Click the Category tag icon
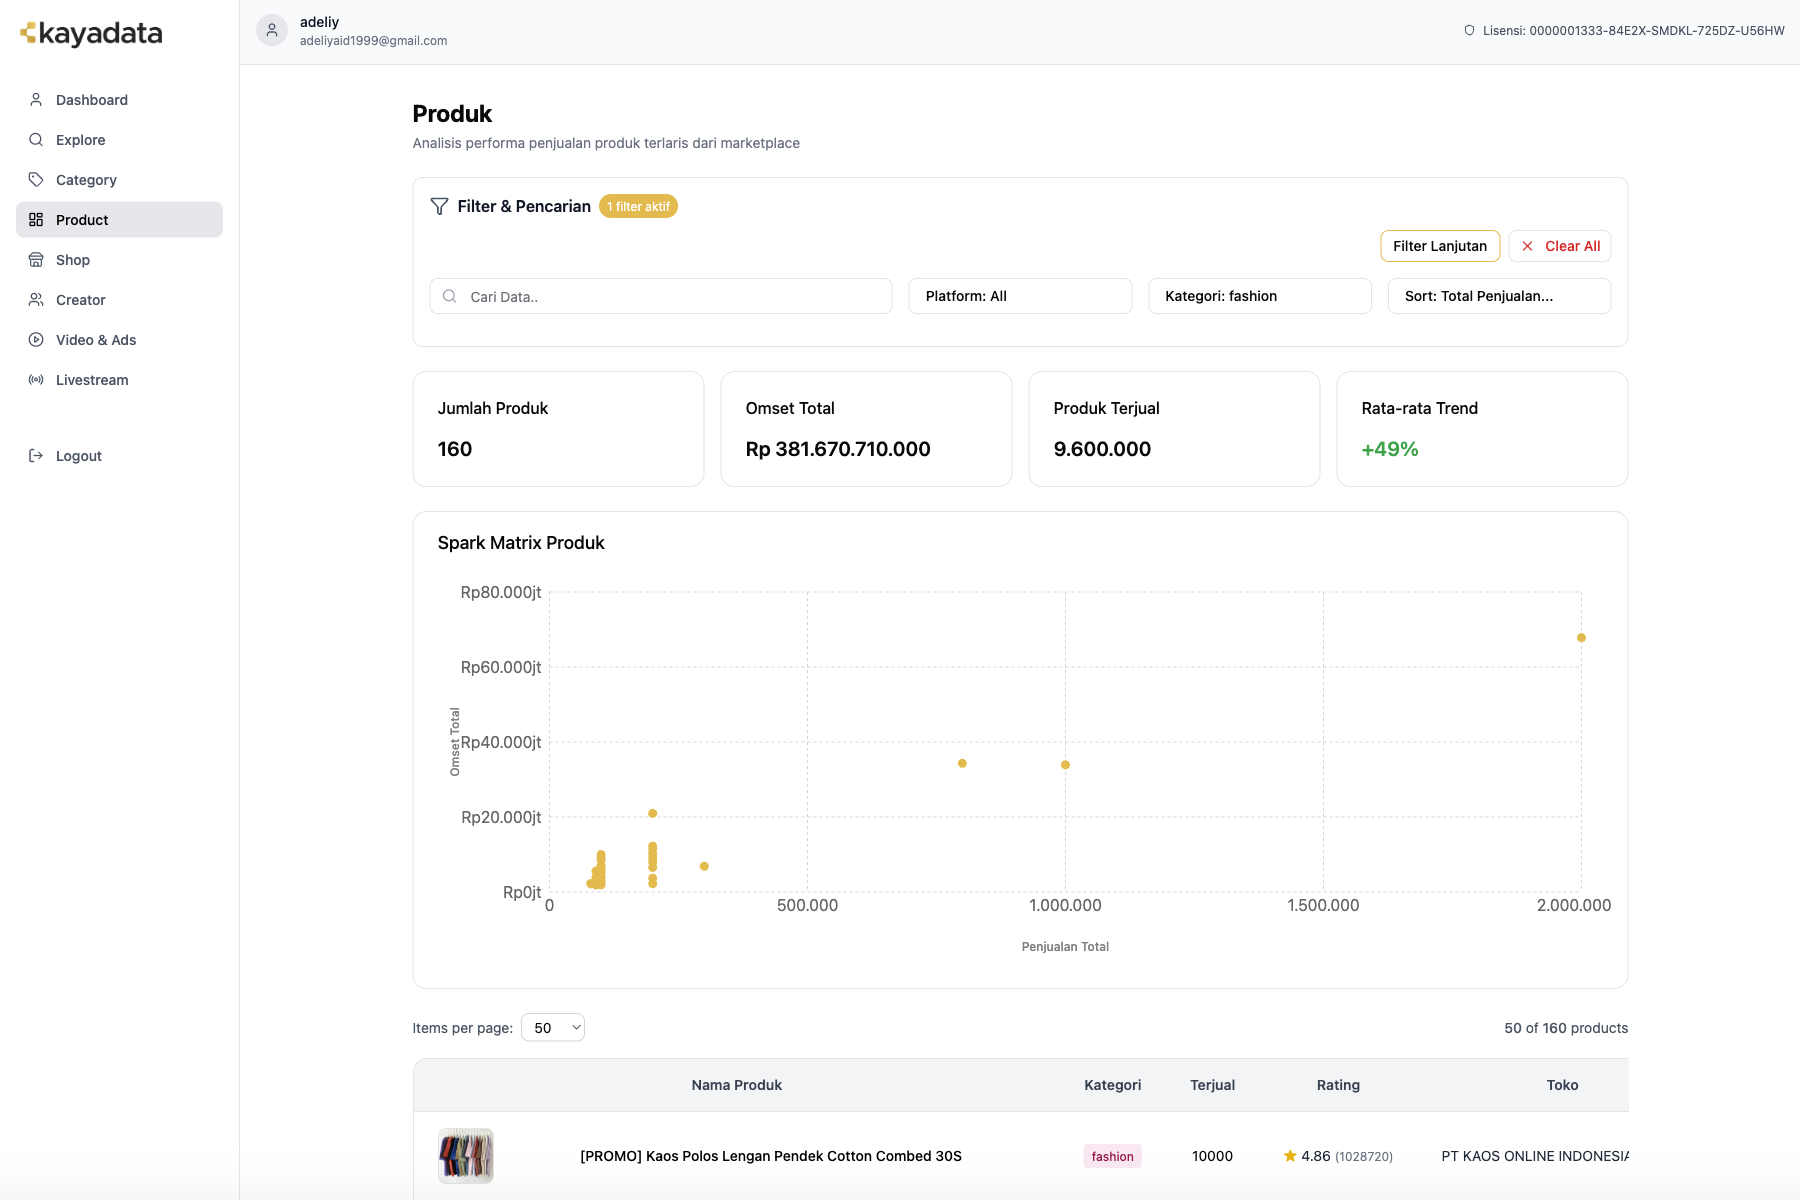This screenshot has height=1200, width=1800. [36, 180]
